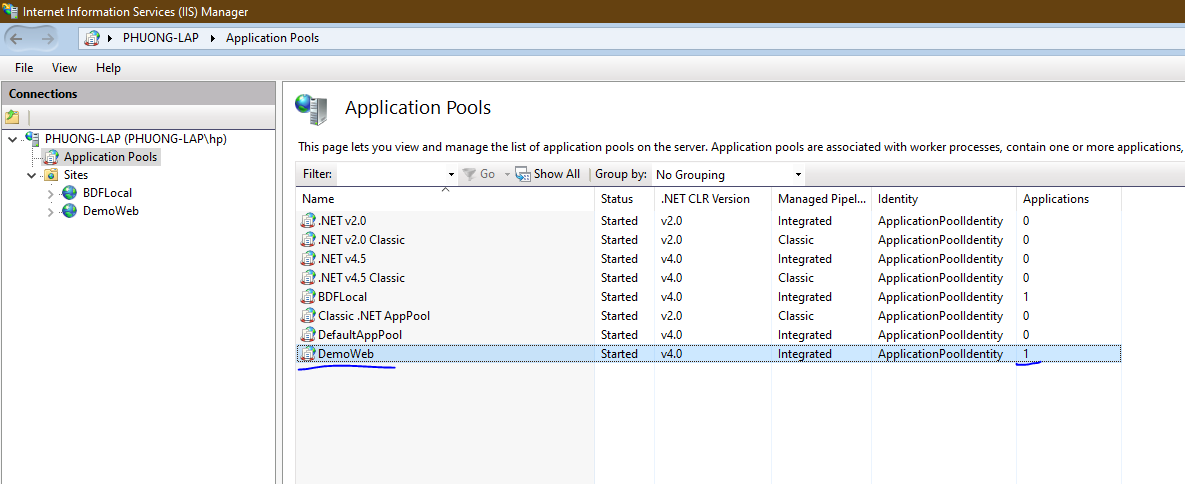Click Started status of DemoWeb pool

pyautogui.click(x=619, y=353)
